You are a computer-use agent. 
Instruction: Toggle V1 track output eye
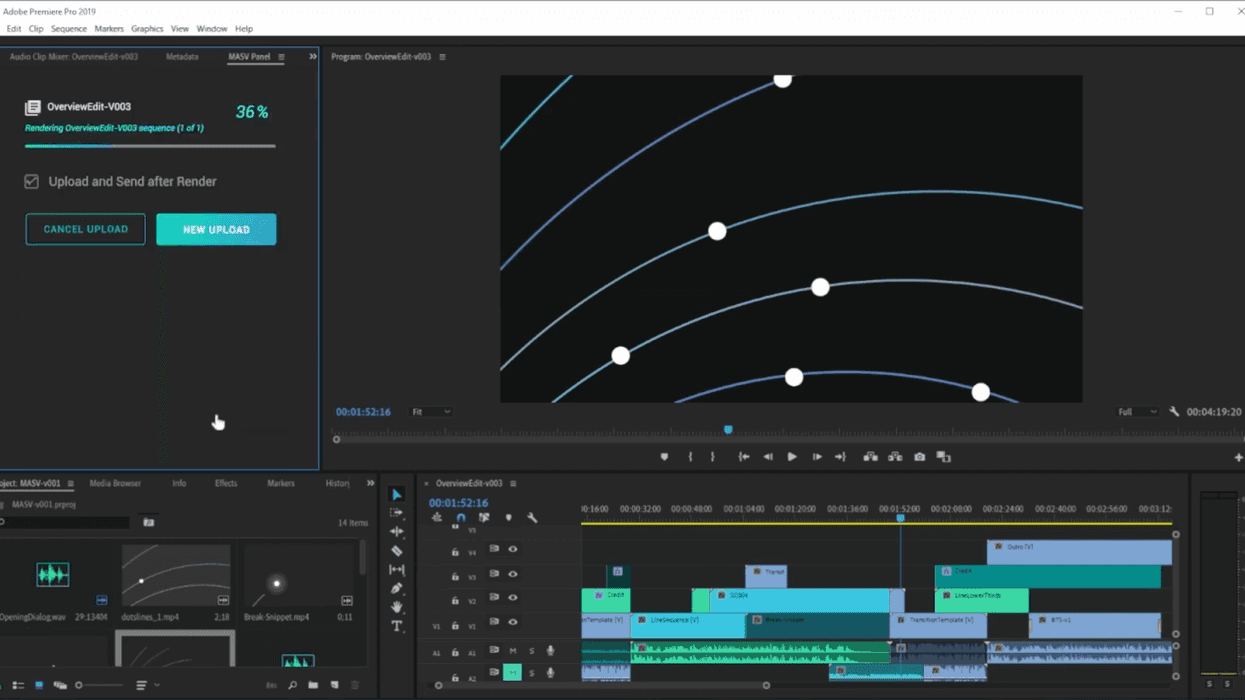513,622
